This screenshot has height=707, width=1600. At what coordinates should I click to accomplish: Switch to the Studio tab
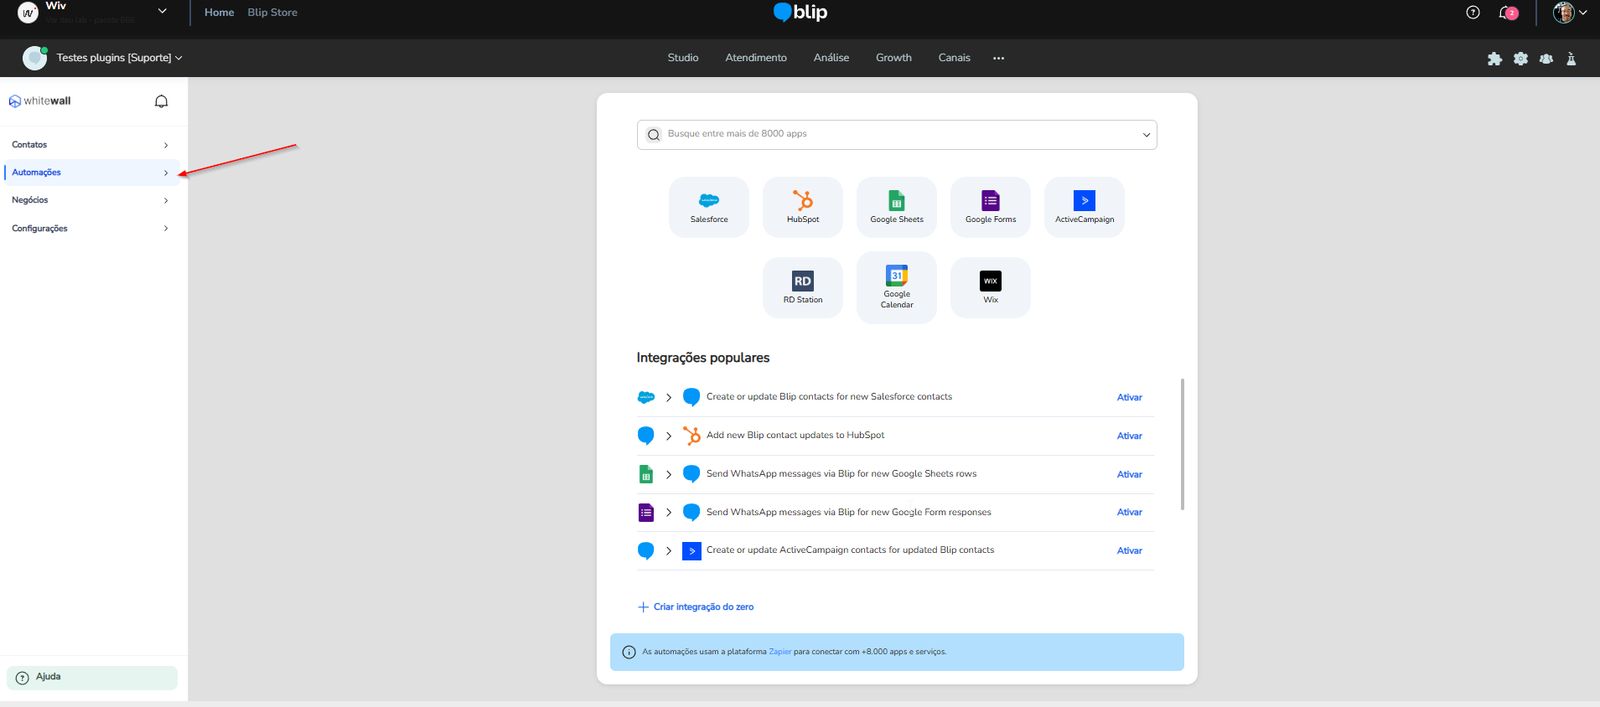click(683, 58)
